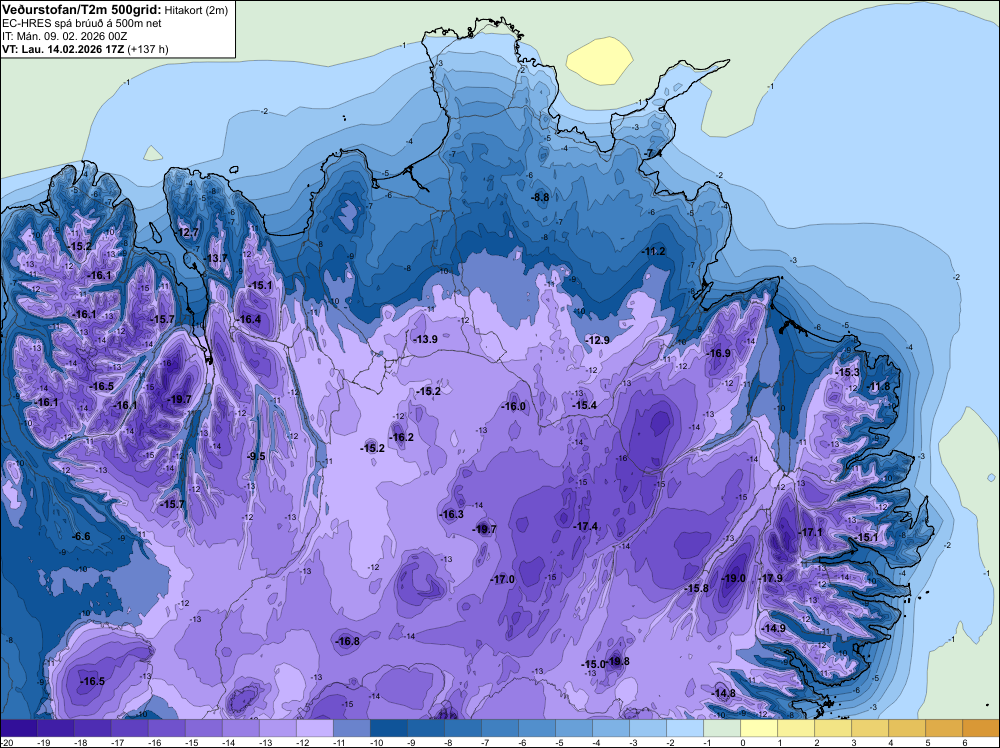Image resolution: width=1000 pixels, height=748 pixels.
Task: Click the "Hitakort (2m)" subtitle text
Action: (196, 10)
